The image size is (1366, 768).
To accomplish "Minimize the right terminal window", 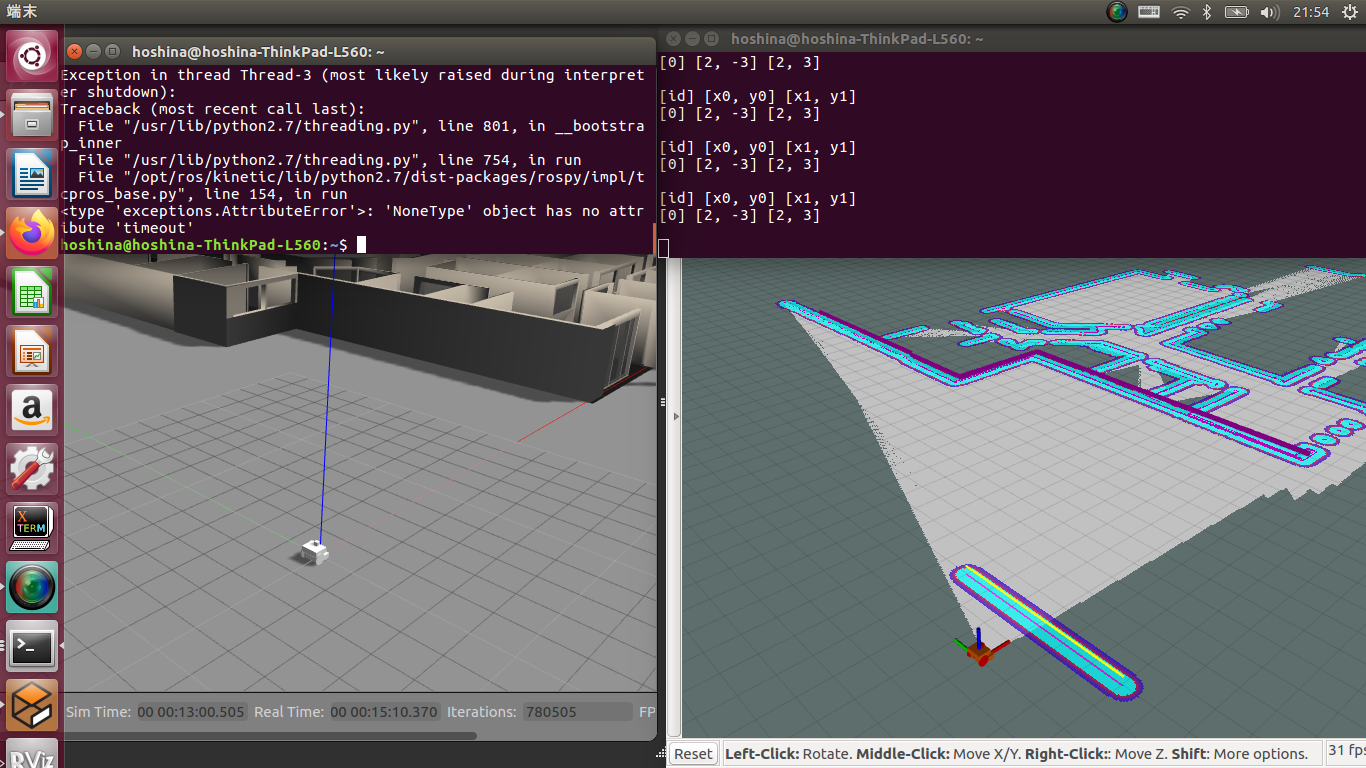I will [x=692, y=38].
